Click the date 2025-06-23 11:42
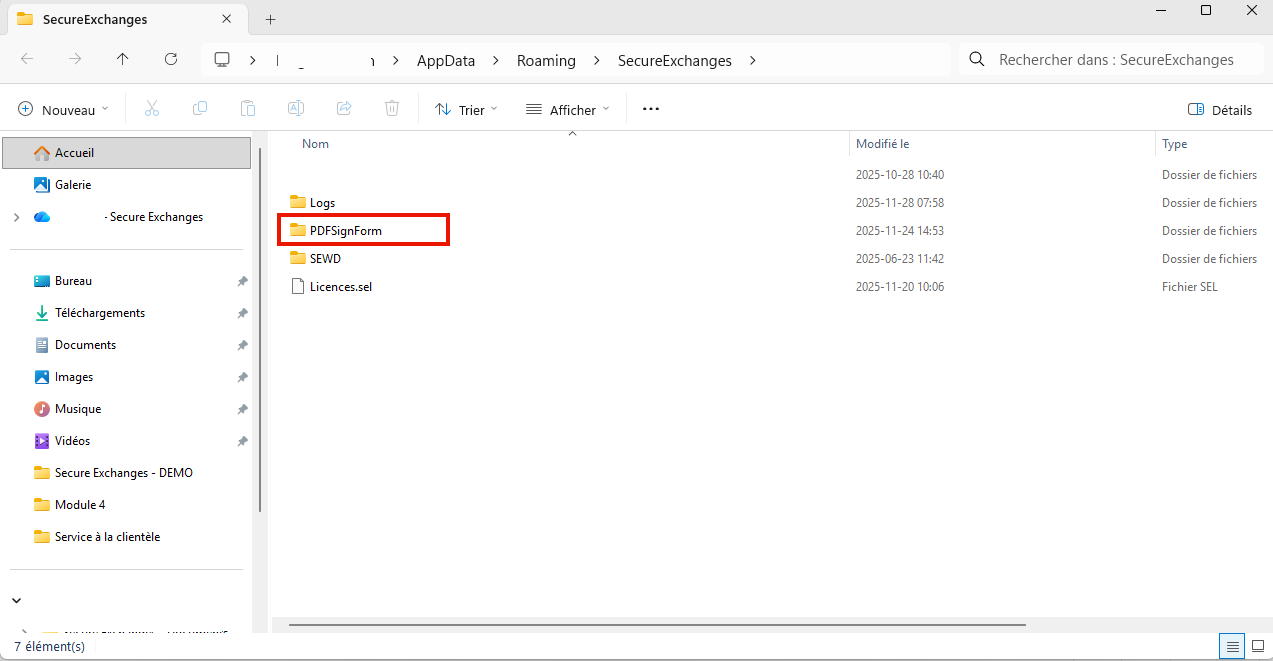This screenshot has height=661, width=1273. click(900, 259)
